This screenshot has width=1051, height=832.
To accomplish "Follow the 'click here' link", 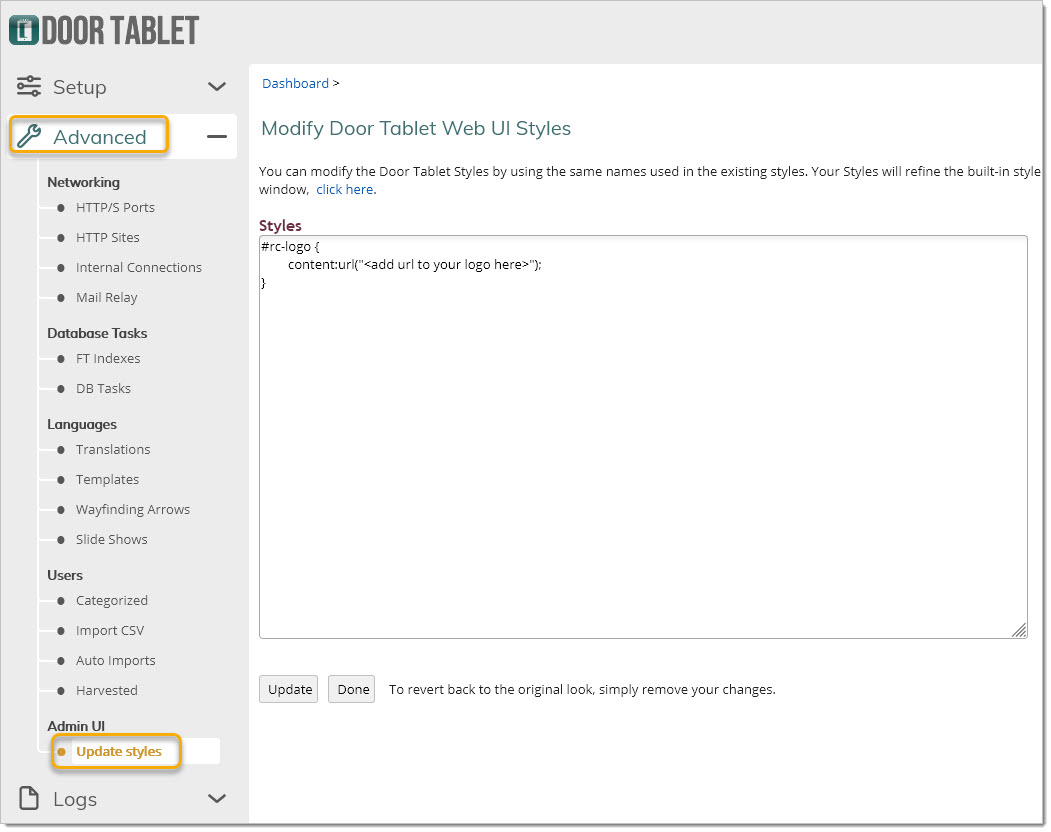I will click(x=345, y=190).
